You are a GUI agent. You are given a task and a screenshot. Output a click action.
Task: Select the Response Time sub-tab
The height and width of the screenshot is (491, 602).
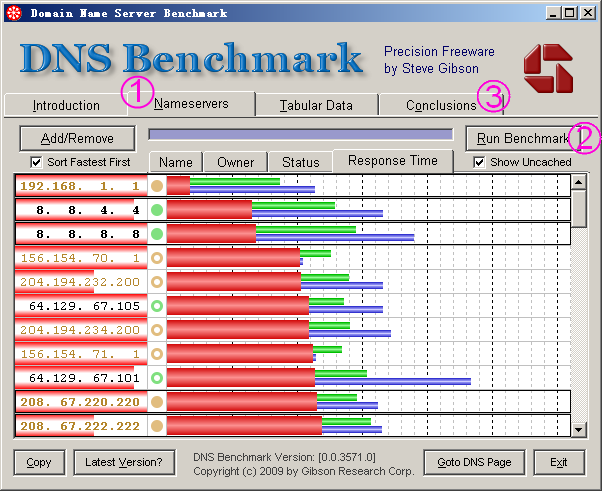click(393, 161)
